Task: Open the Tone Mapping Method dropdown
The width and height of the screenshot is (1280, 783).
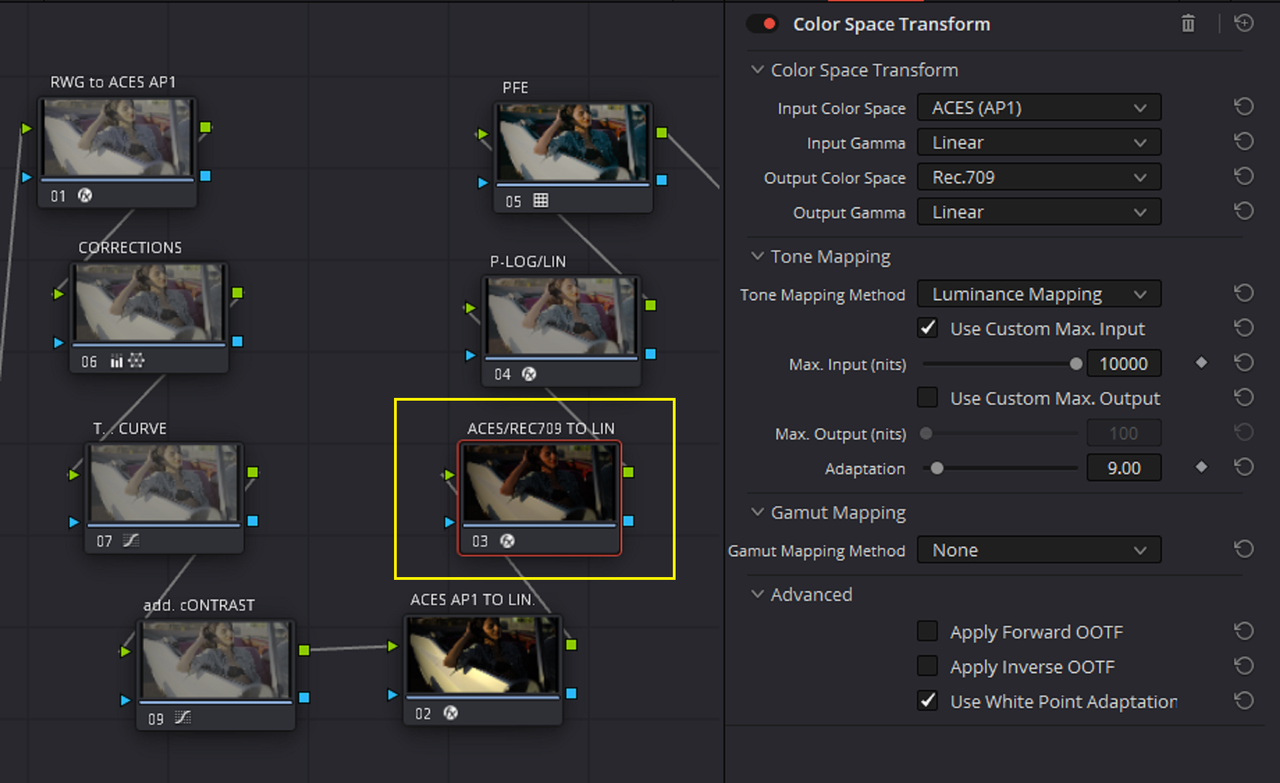Action: pyautogui.click(x=1039, y=294)
